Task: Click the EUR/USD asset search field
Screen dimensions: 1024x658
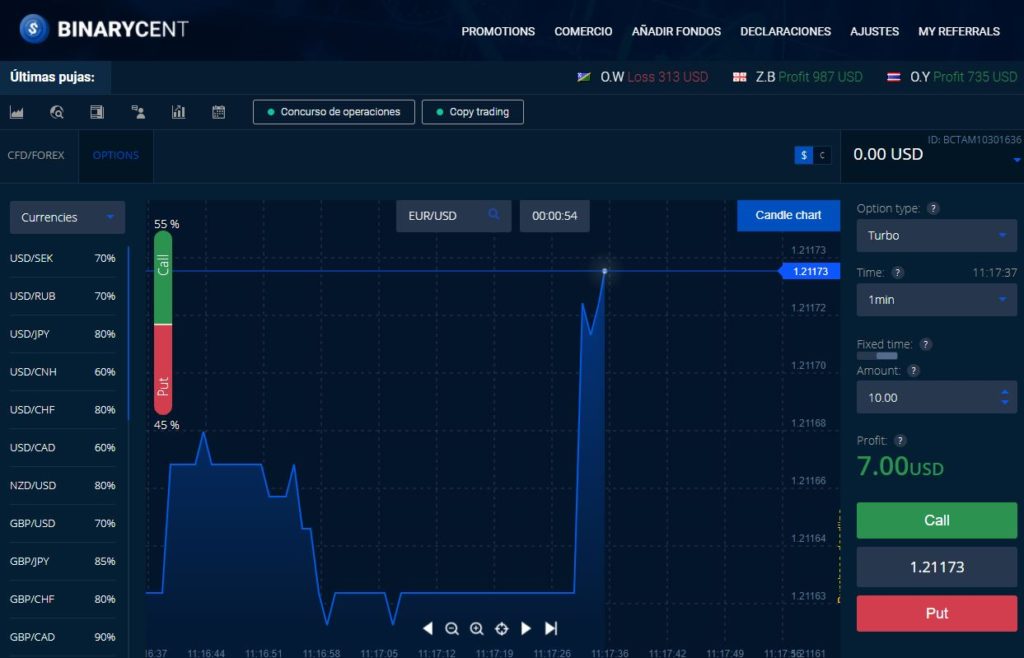Action: (453, 215)
